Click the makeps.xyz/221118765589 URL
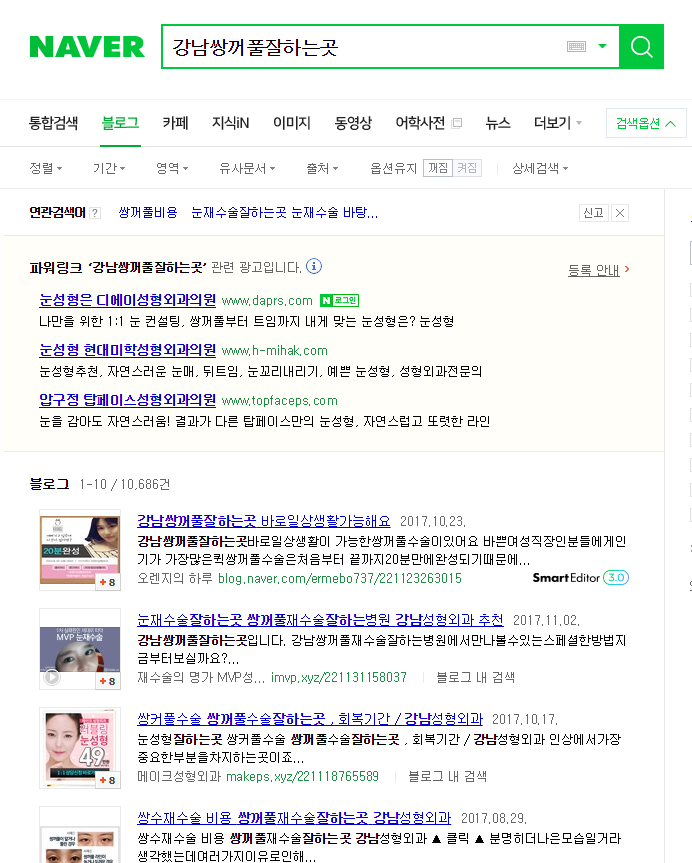 (302, 777)
